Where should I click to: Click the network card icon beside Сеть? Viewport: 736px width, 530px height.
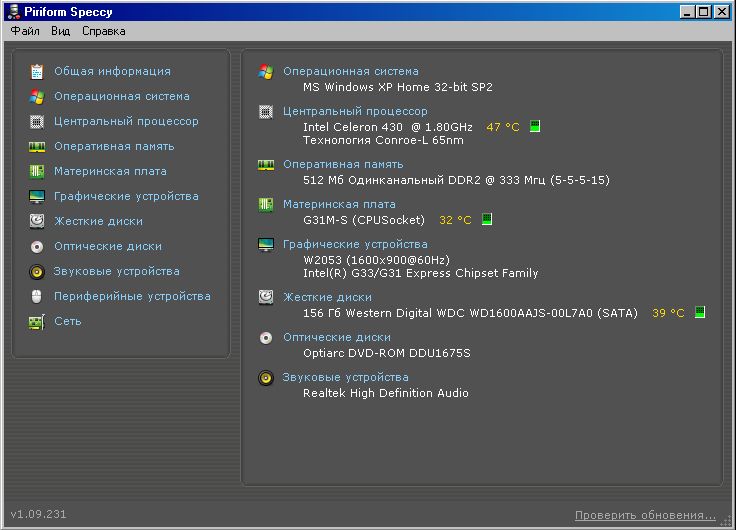(x=37, y=322)
